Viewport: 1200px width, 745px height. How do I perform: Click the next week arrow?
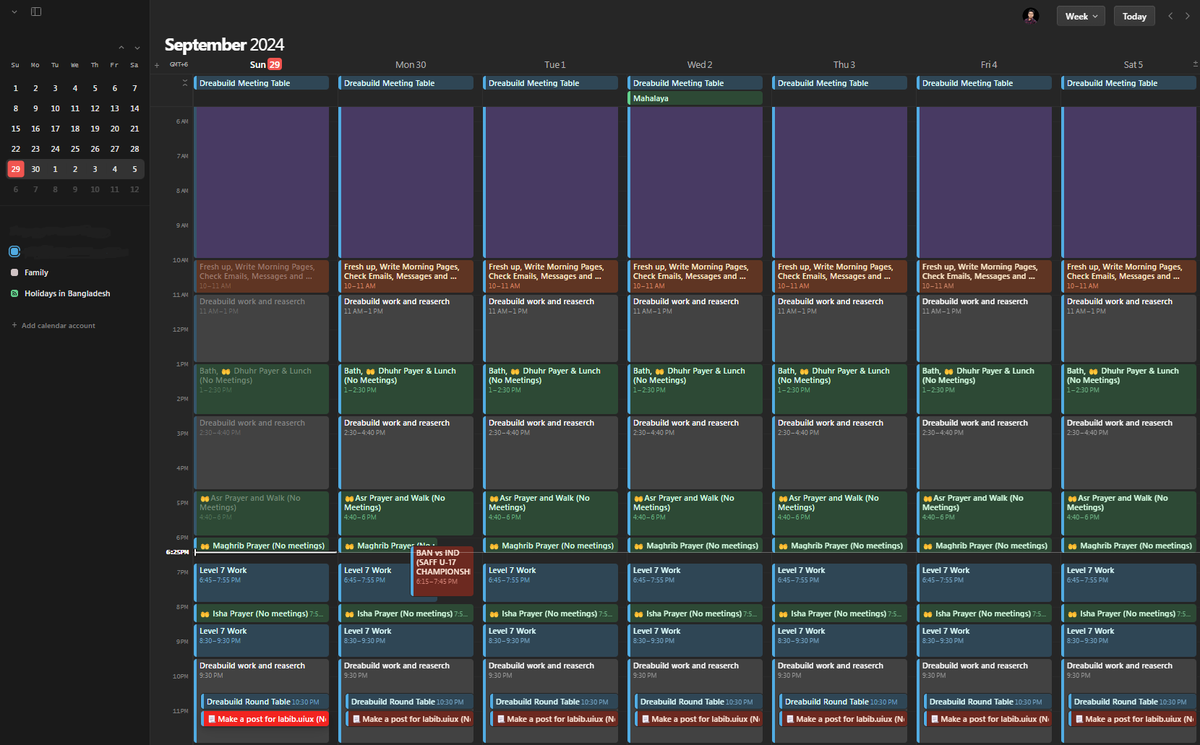pos(1189,16)
